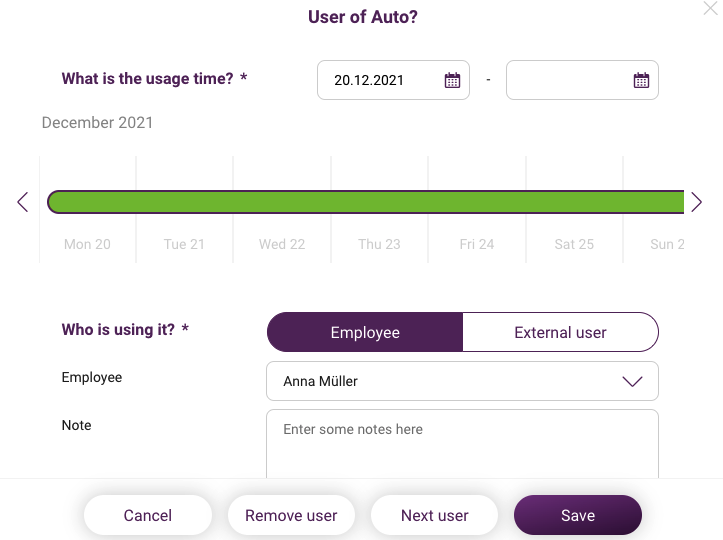Open the end date calendar picker icon
723x540 pixels.
(x=641, y=80)
